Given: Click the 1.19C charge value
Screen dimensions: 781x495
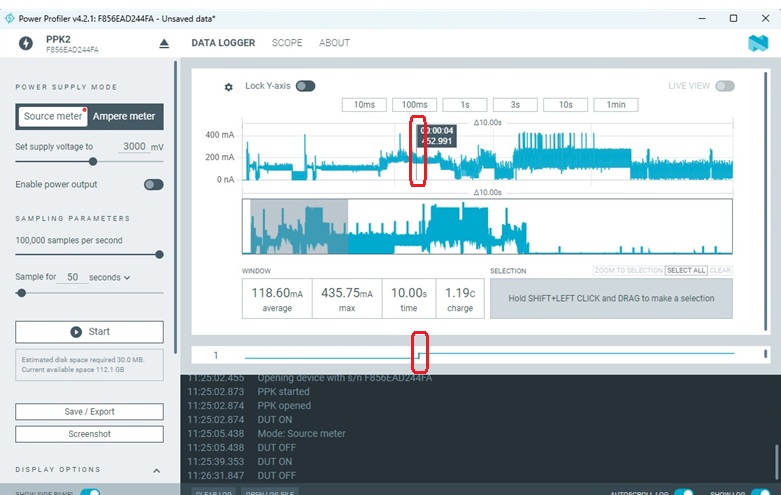Looking at the screenshot, I should pos(460,293).
